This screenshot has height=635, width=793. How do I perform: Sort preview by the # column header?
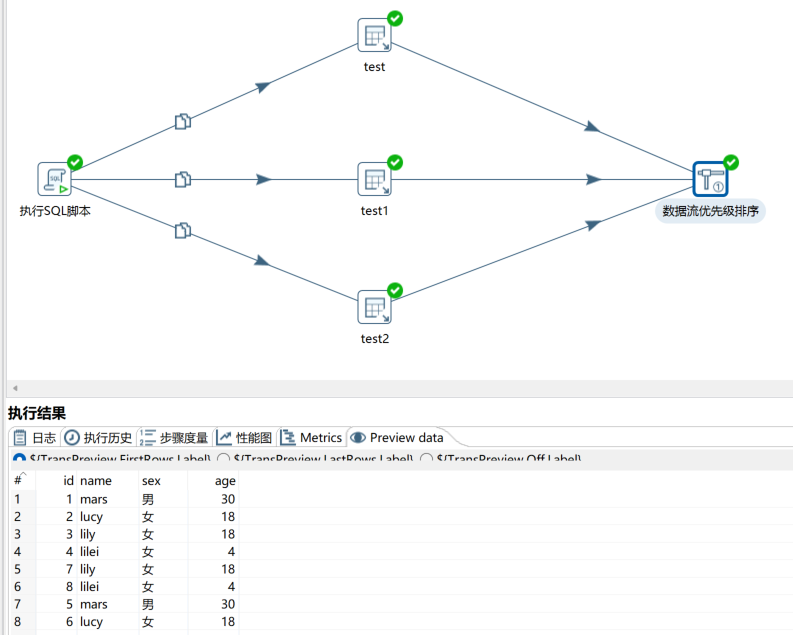coord(18,481)
